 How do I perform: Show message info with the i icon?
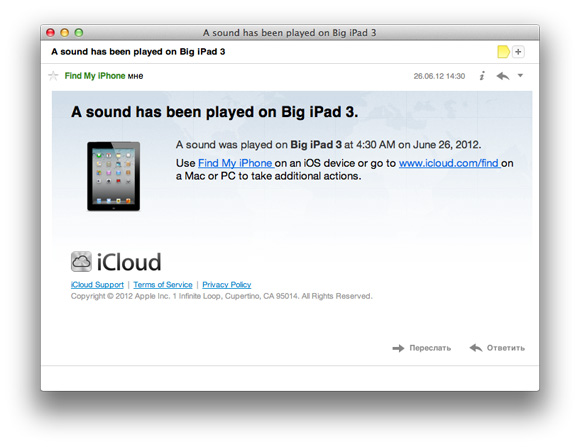click(x=482, y=76)
